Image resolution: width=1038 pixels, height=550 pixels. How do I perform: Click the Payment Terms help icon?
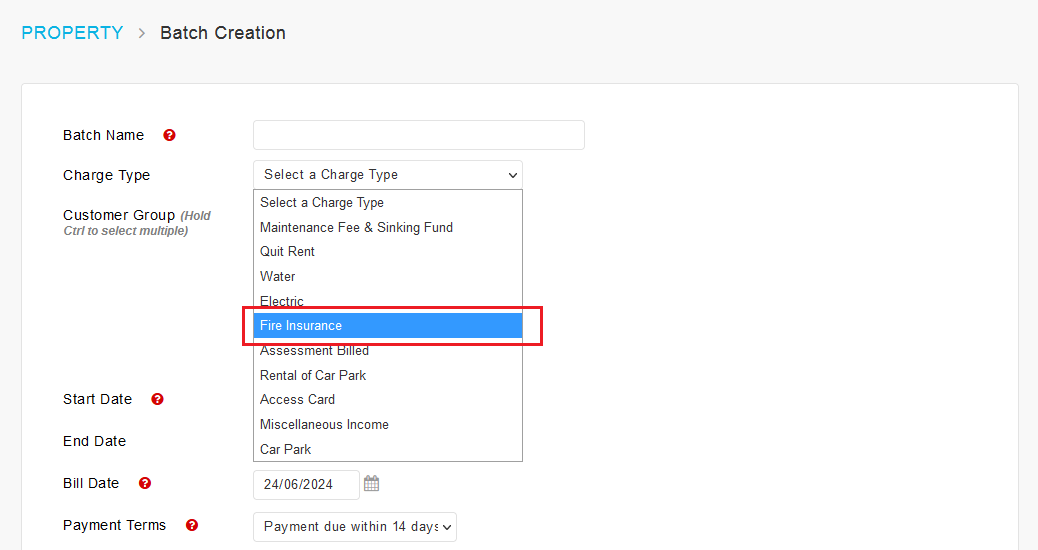point(192,525)
